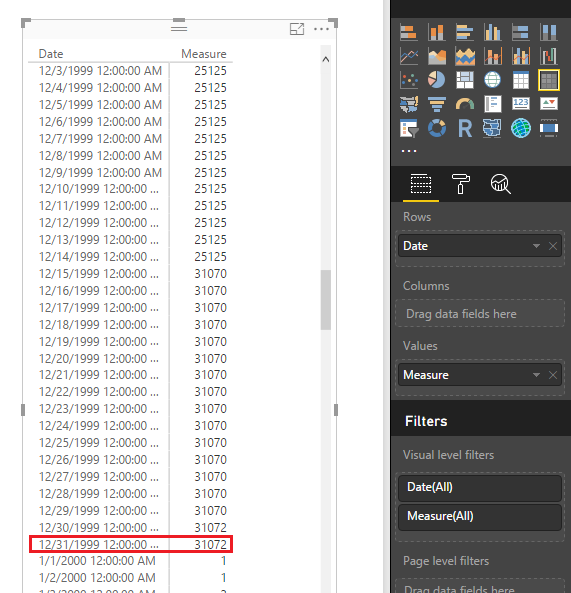Select the Map globe visualization

pos(492,80)
